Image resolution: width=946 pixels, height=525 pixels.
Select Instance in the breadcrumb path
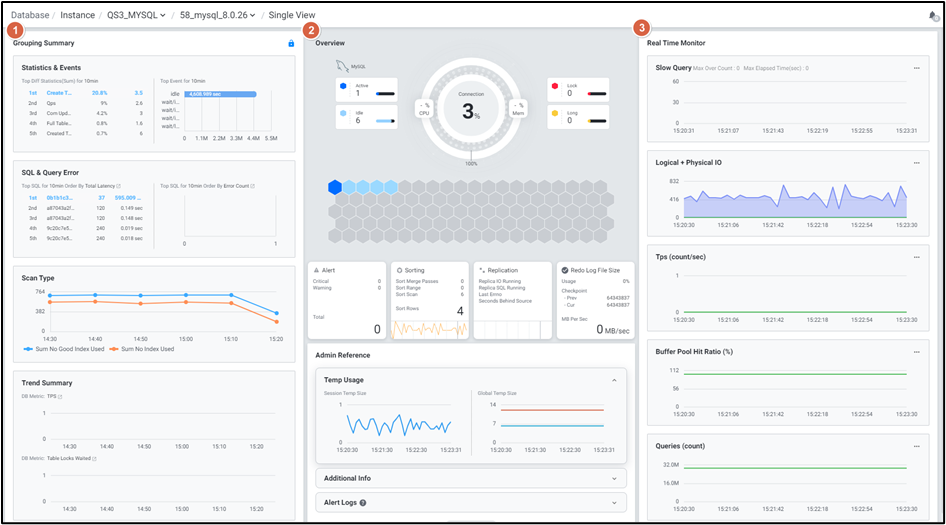[78, 16]
